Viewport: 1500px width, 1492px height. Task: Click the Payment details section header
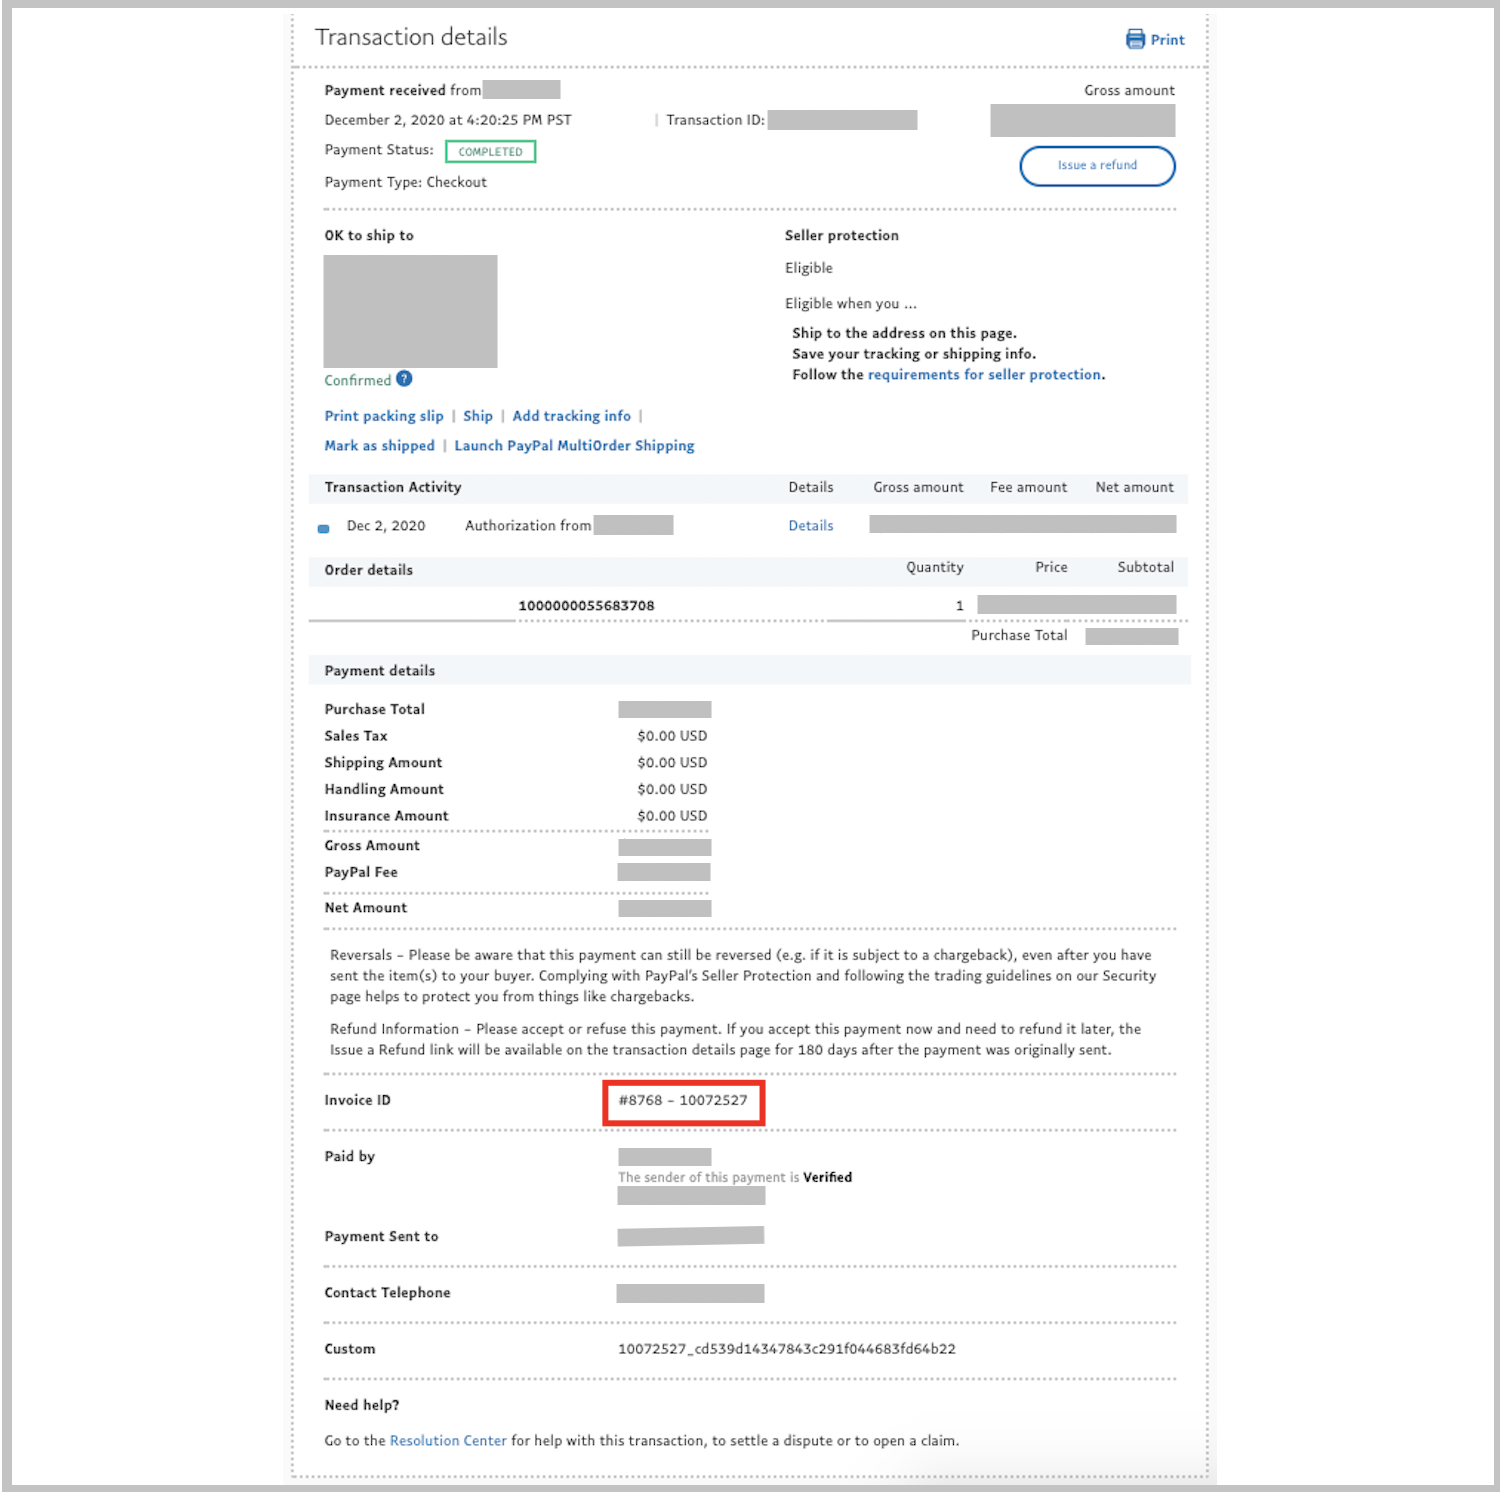379,671
